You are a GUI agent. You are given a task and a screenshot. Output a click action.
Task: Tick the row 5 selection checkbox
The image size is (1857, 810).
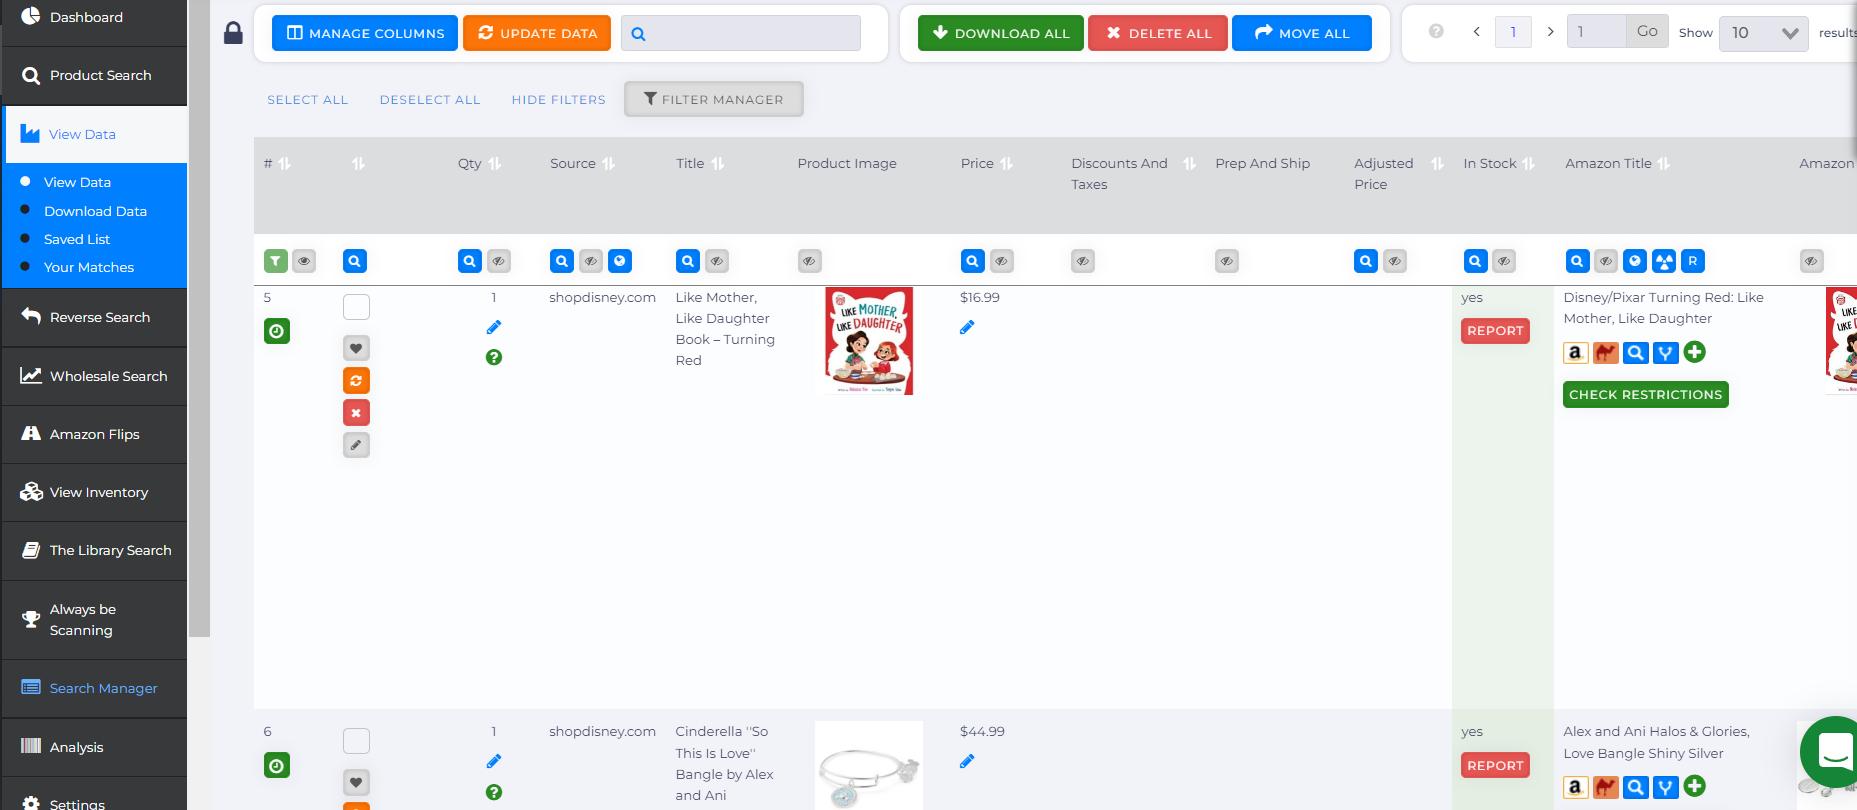click(x=356, y=307)
